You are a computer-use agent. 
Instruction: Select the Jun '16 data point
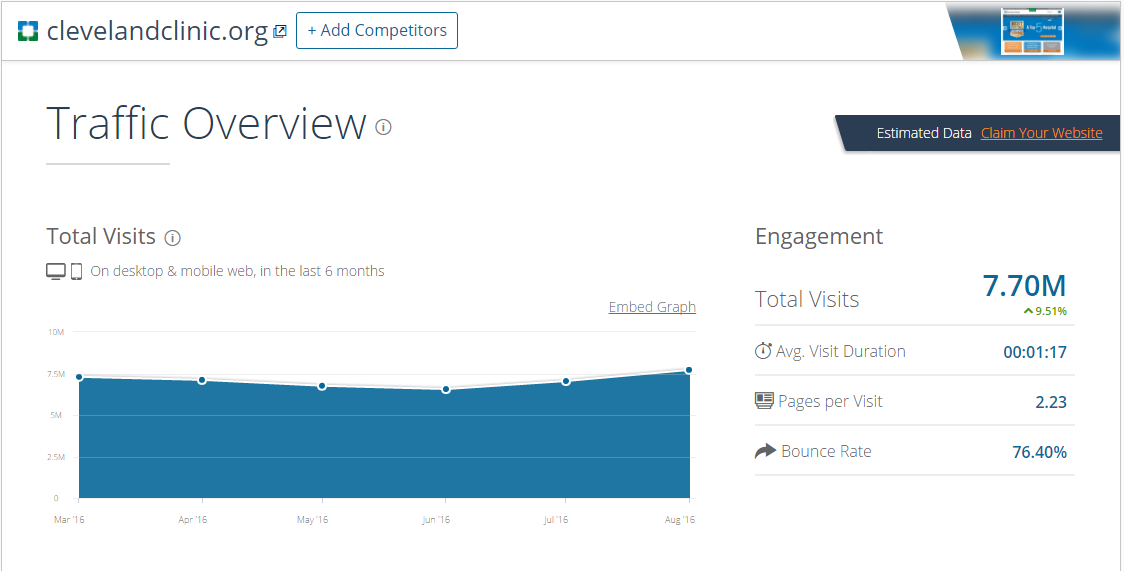coord(446,390)
